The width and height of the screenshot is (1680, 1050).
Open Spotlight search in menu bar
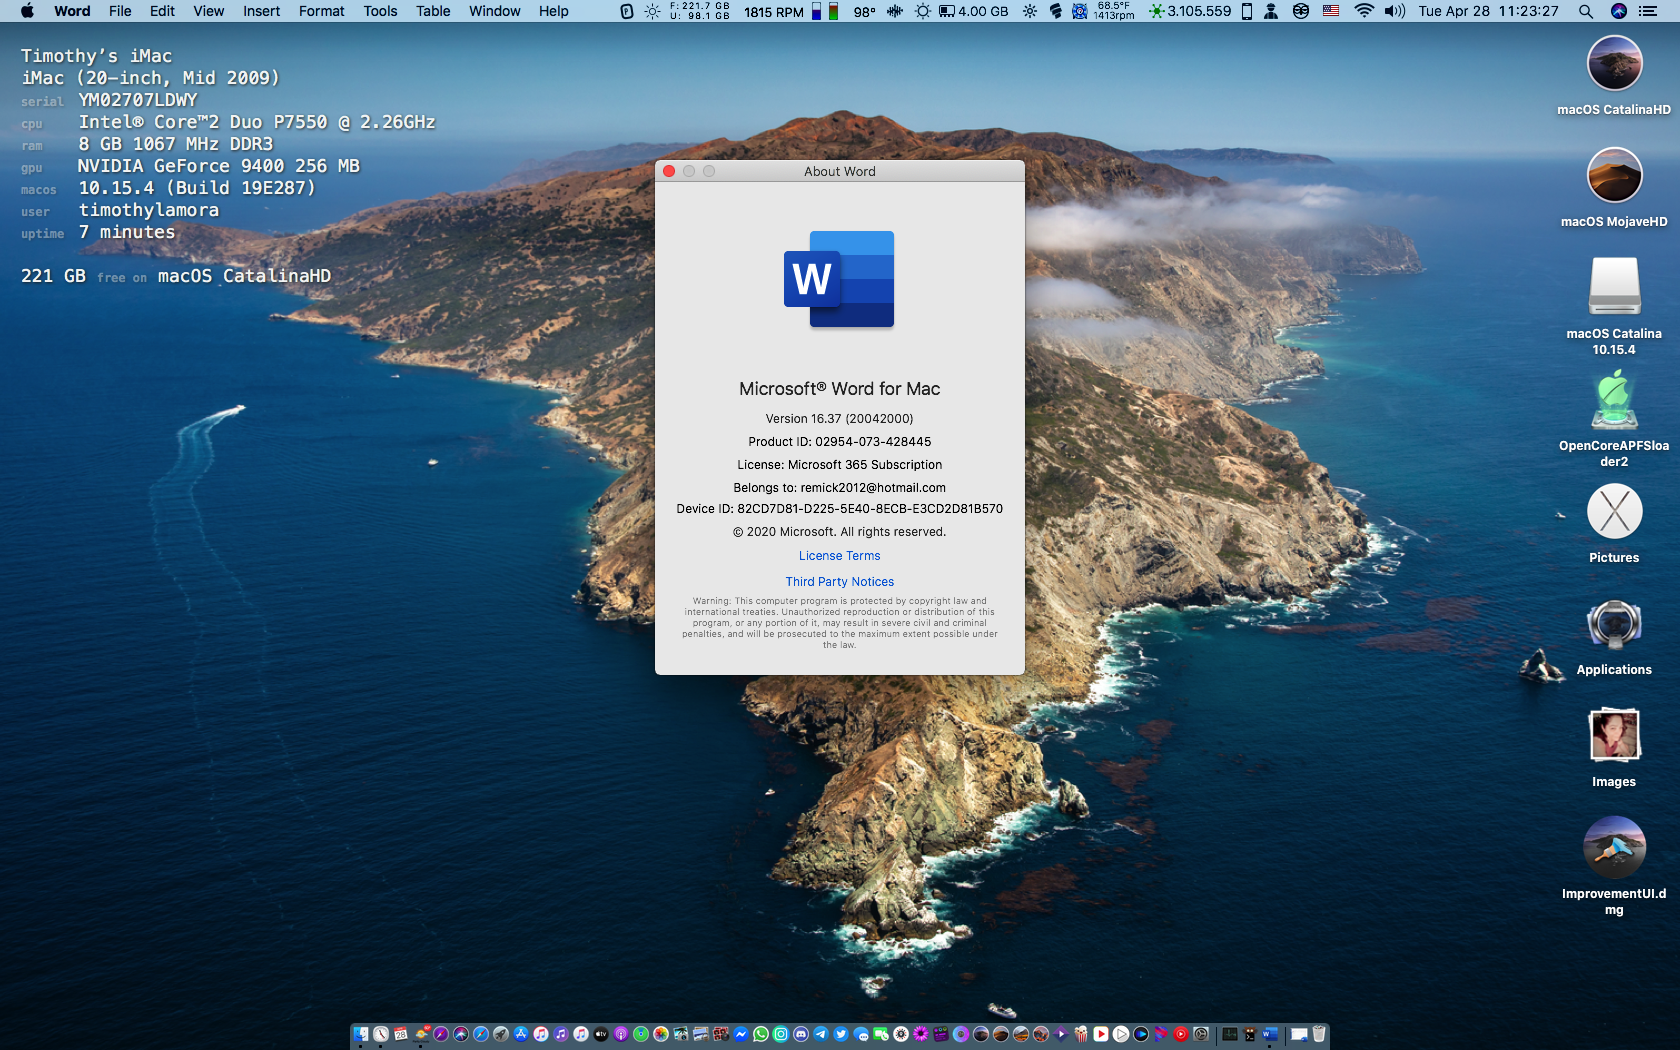(x=1585, y=11)
